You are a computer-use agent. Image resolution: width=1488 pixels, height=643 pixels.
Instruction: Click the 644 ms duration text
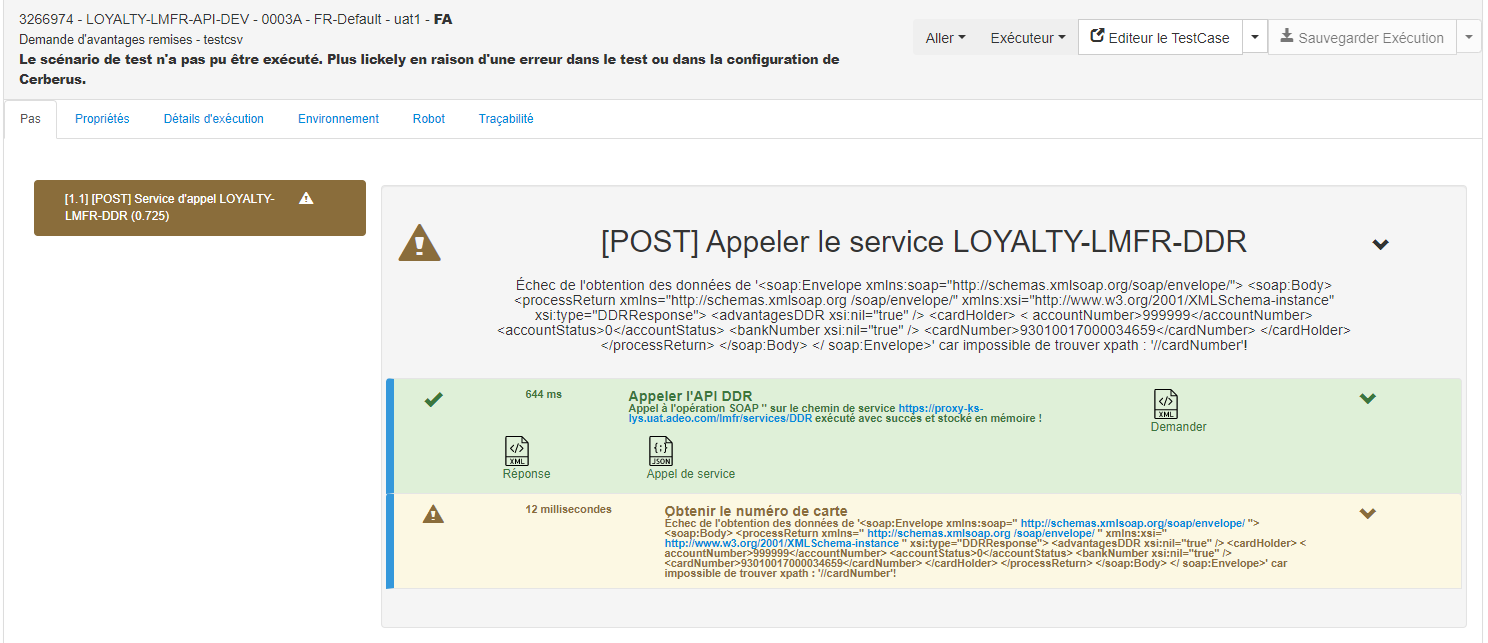tap(544, 394)
